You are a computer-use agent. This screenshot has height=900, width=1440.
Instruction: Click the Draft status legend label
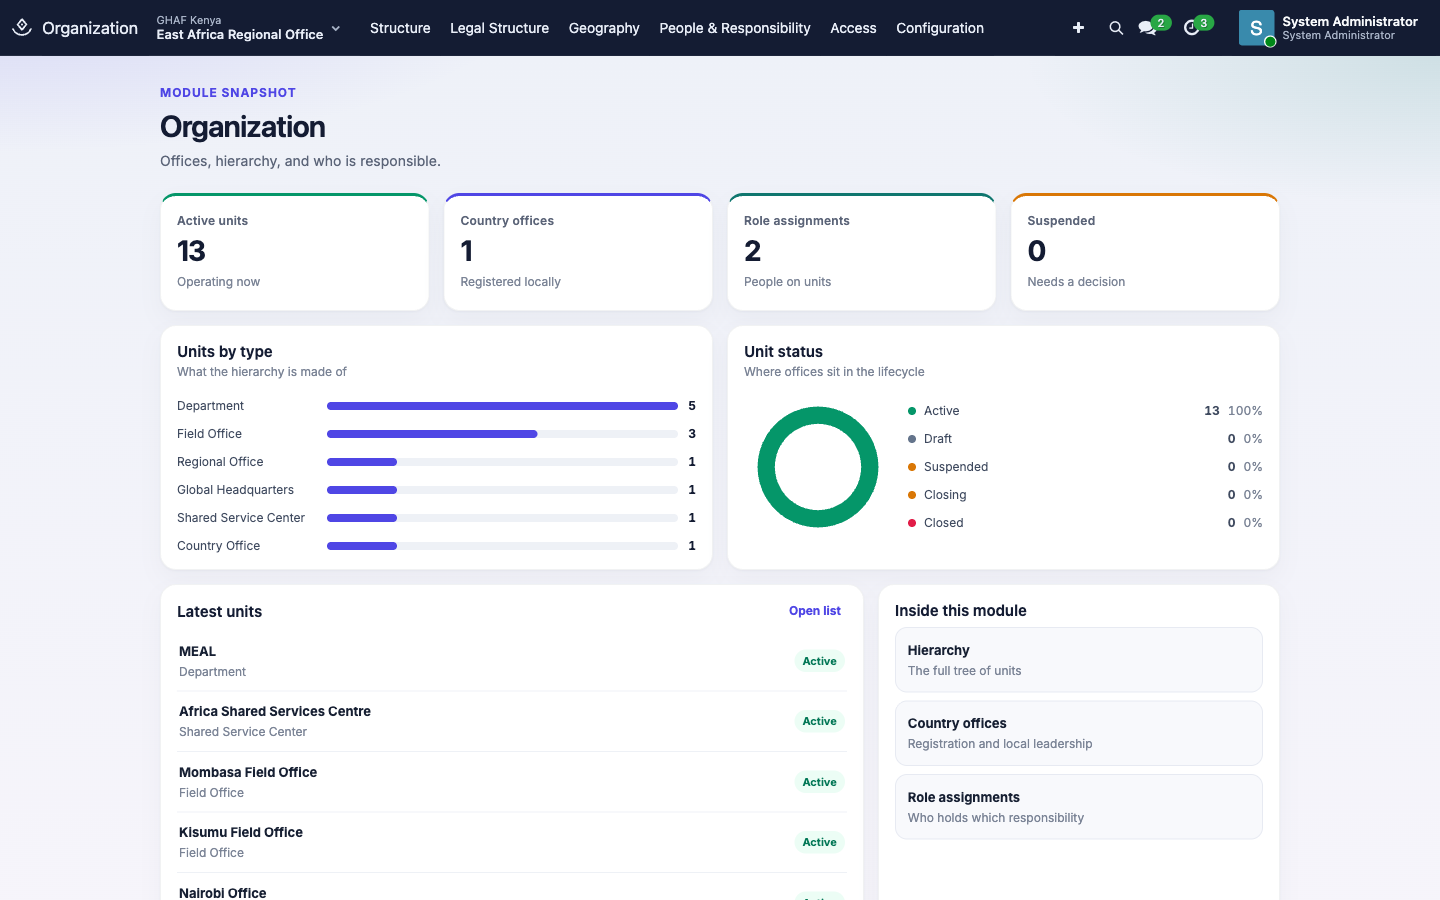(x=938, y=439)
